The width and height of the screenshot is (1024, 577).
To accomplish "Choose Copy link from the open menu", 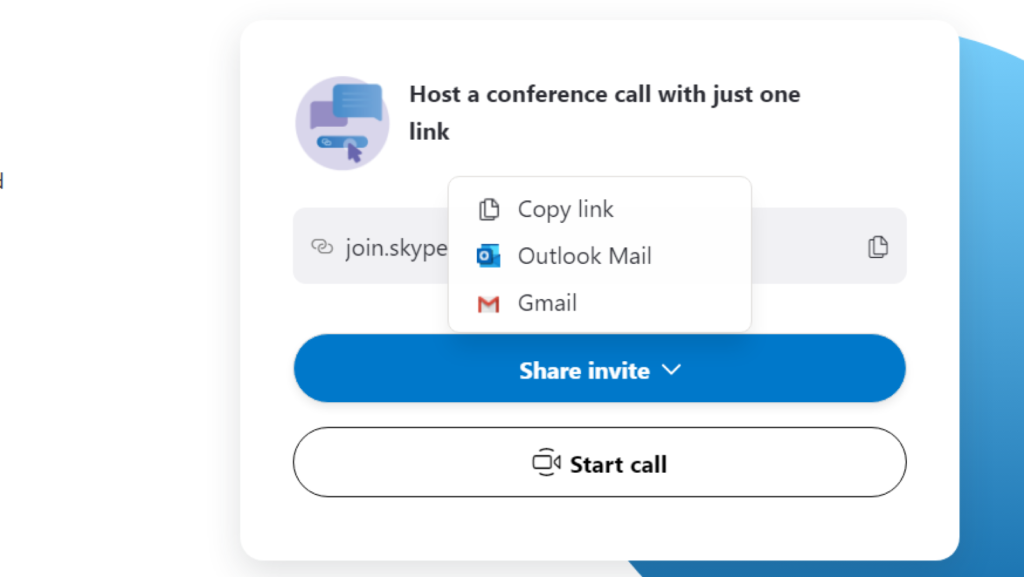I will click(565, 209).
